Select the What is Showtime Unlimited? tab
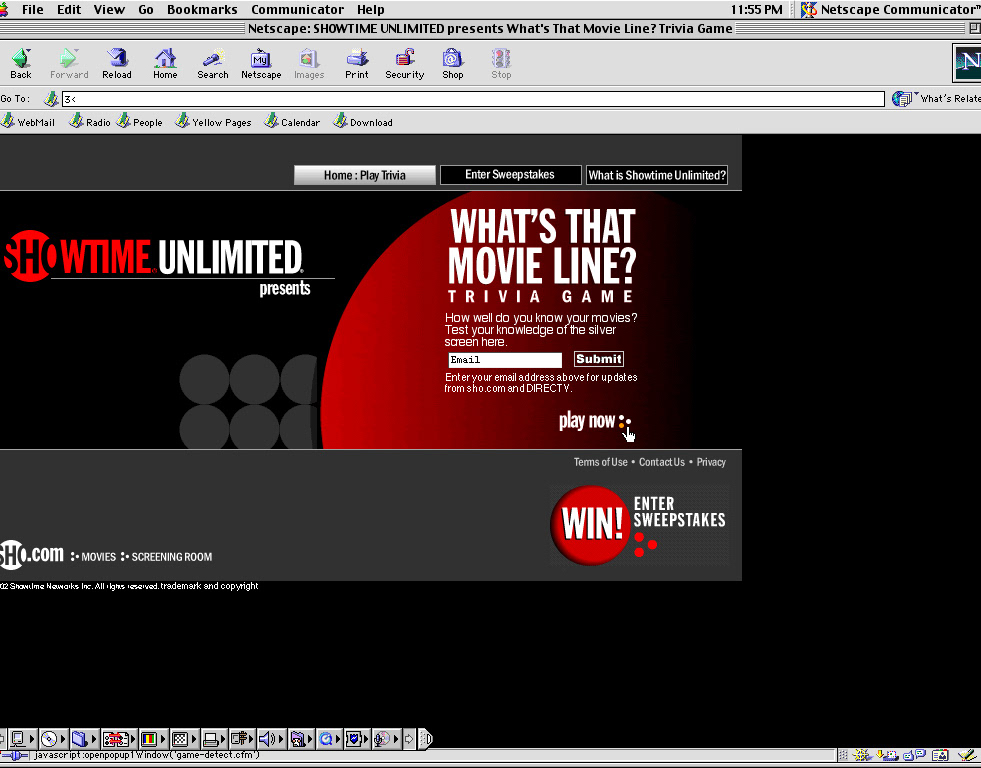Image resolution: width=981 pixels, height=768 pixels. pyautogui.click(x=657, y=175)
